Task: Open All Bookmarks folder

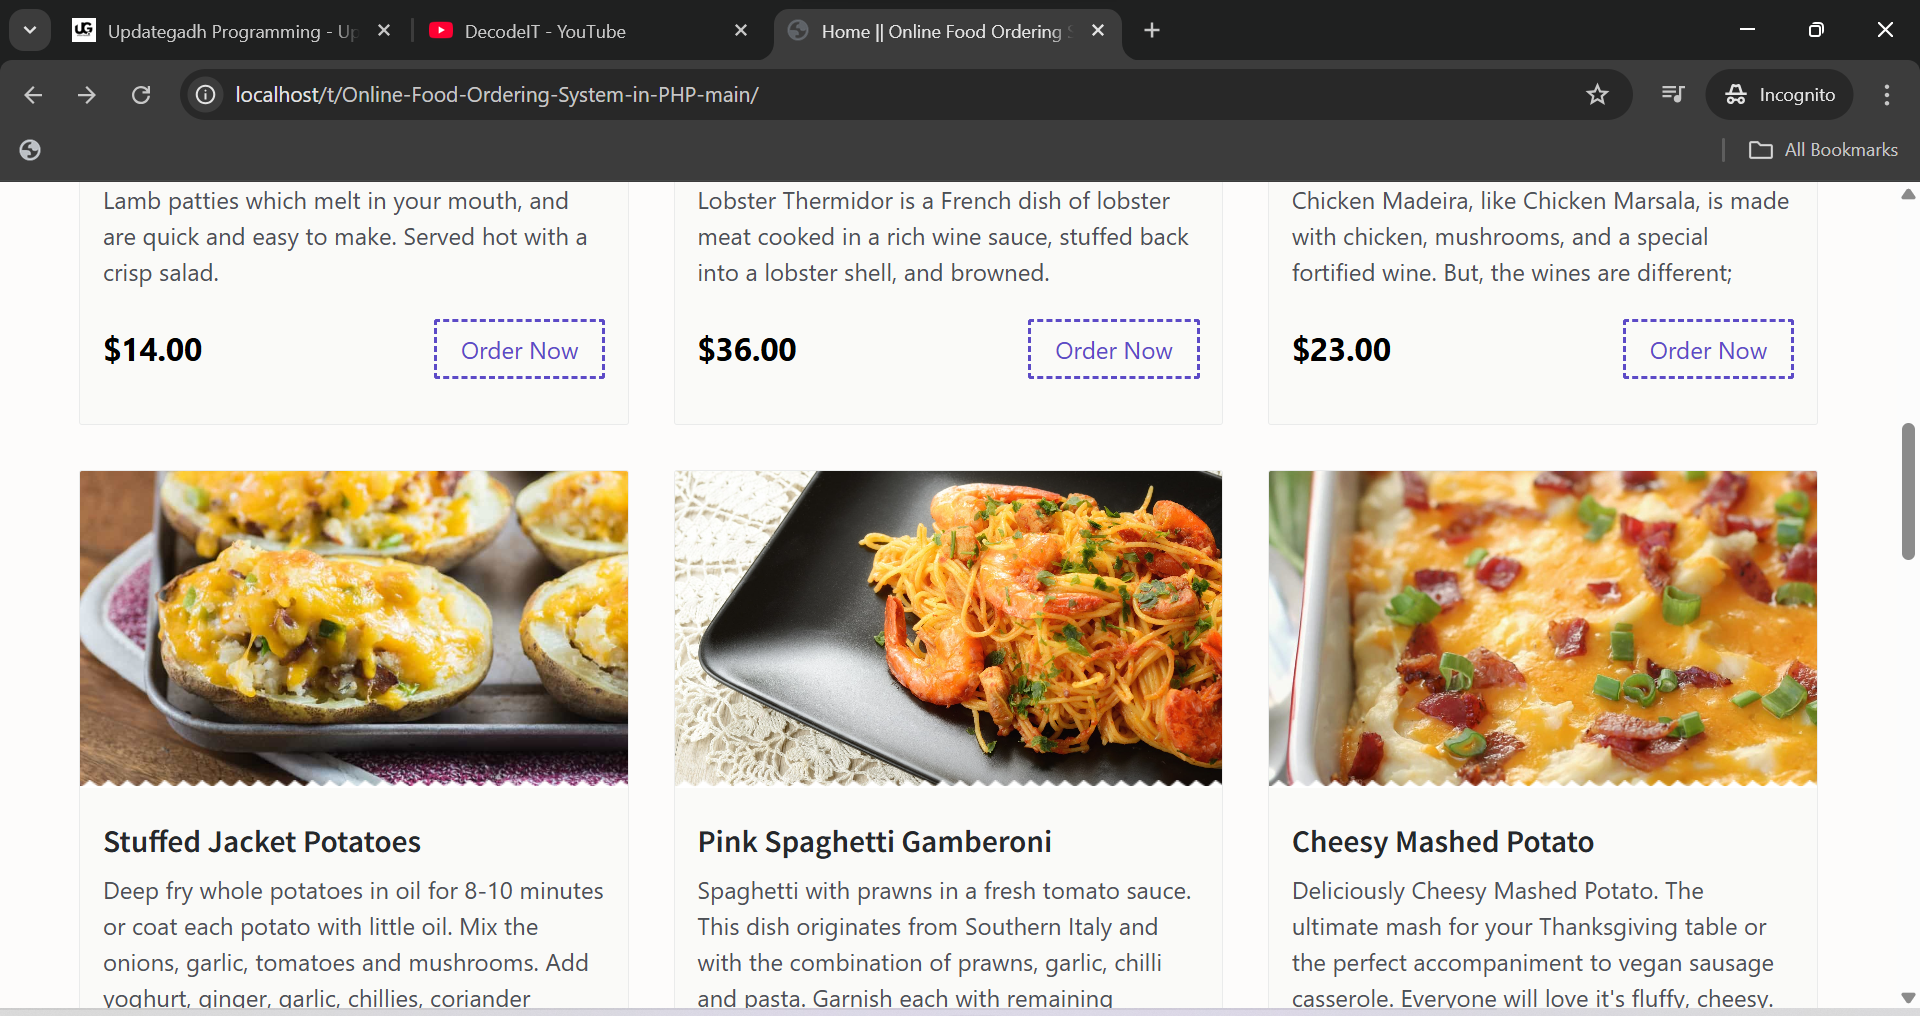Action: (x=1823, y=150)
